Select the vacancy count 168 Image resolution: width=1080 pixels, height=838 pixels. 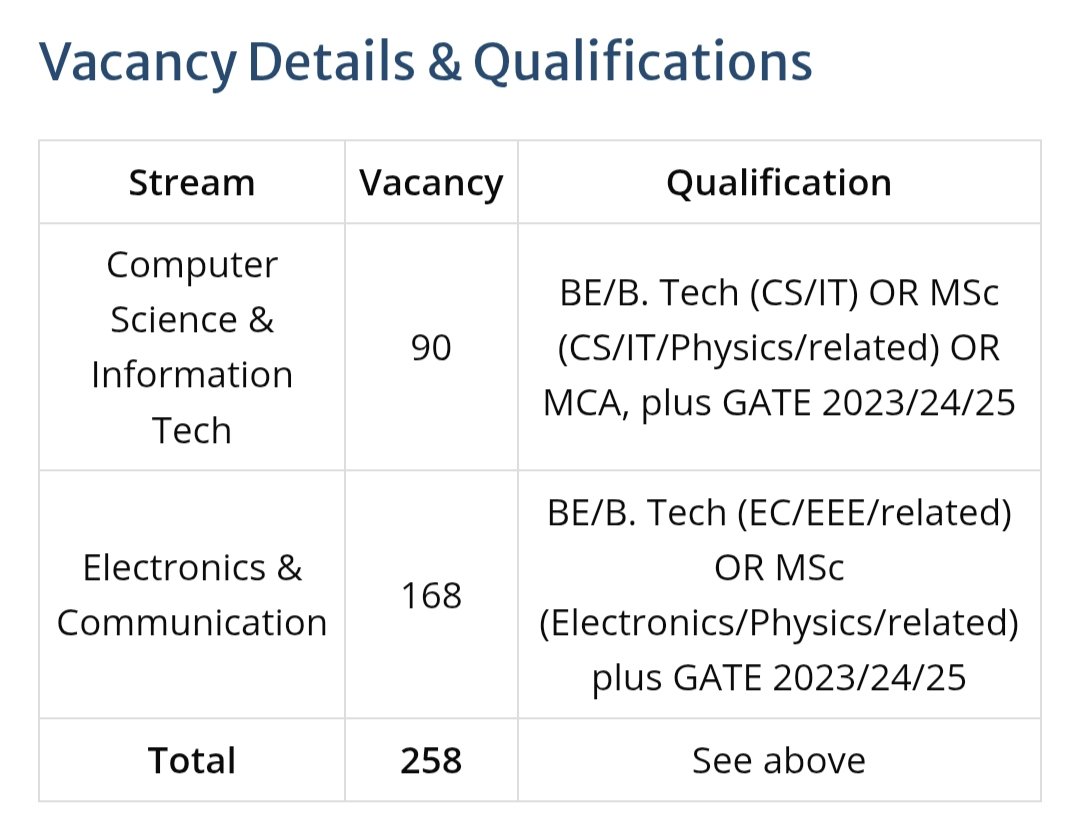pyautogui.click(x=431, y=596)
